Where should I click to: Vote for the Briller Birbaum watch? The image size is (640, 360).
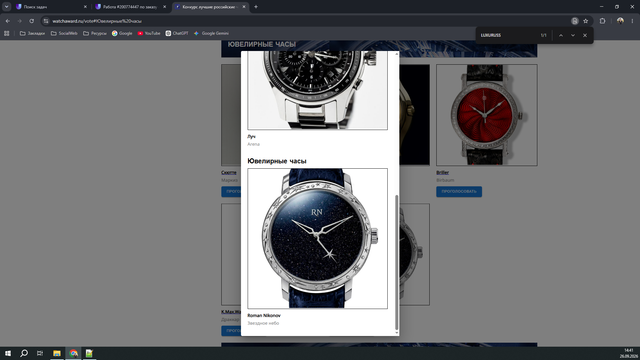(459, 191)
